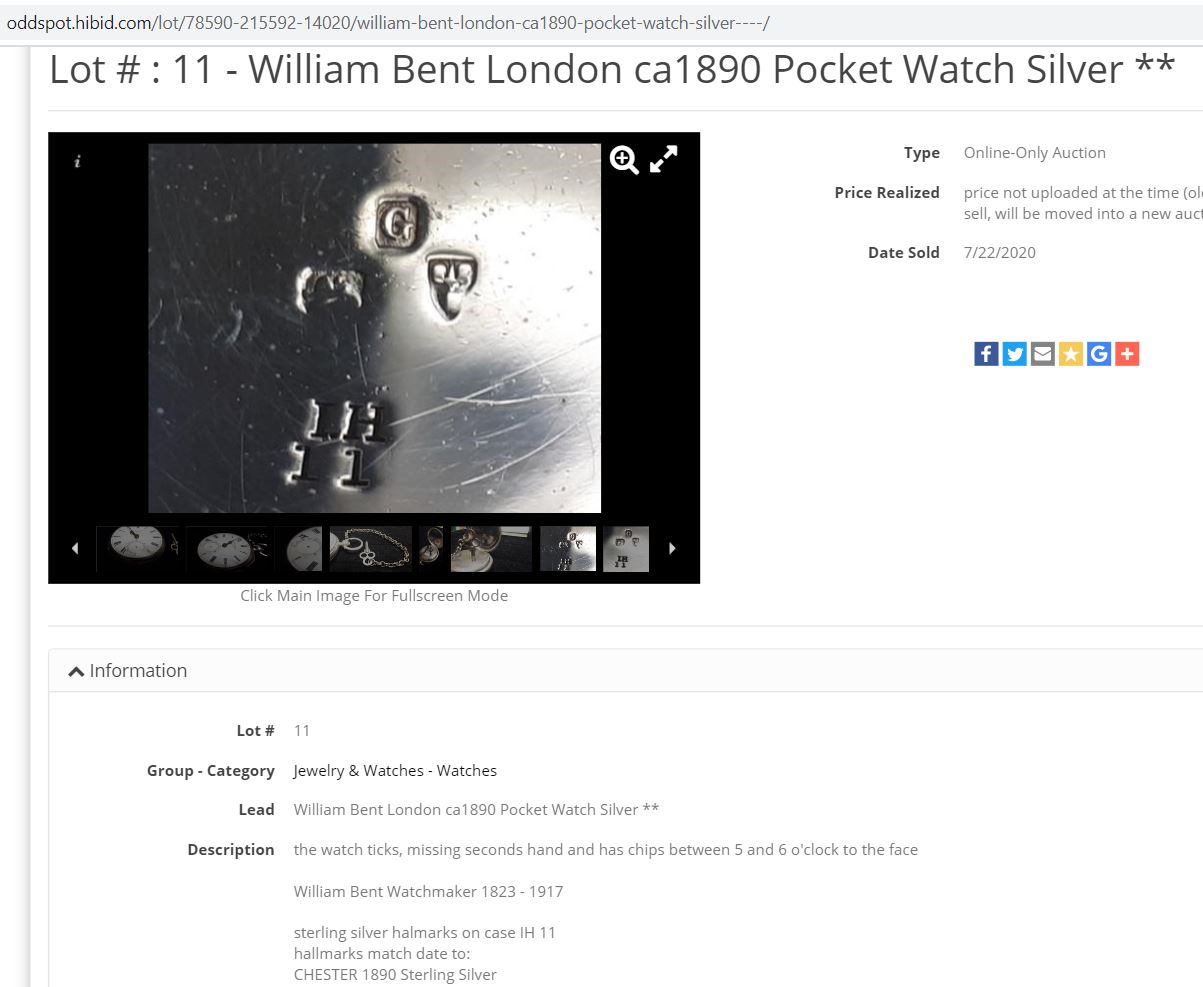Select the first watch face thumbnail
Viewport: 1203px width, 987px height.
tap(138, 549)
